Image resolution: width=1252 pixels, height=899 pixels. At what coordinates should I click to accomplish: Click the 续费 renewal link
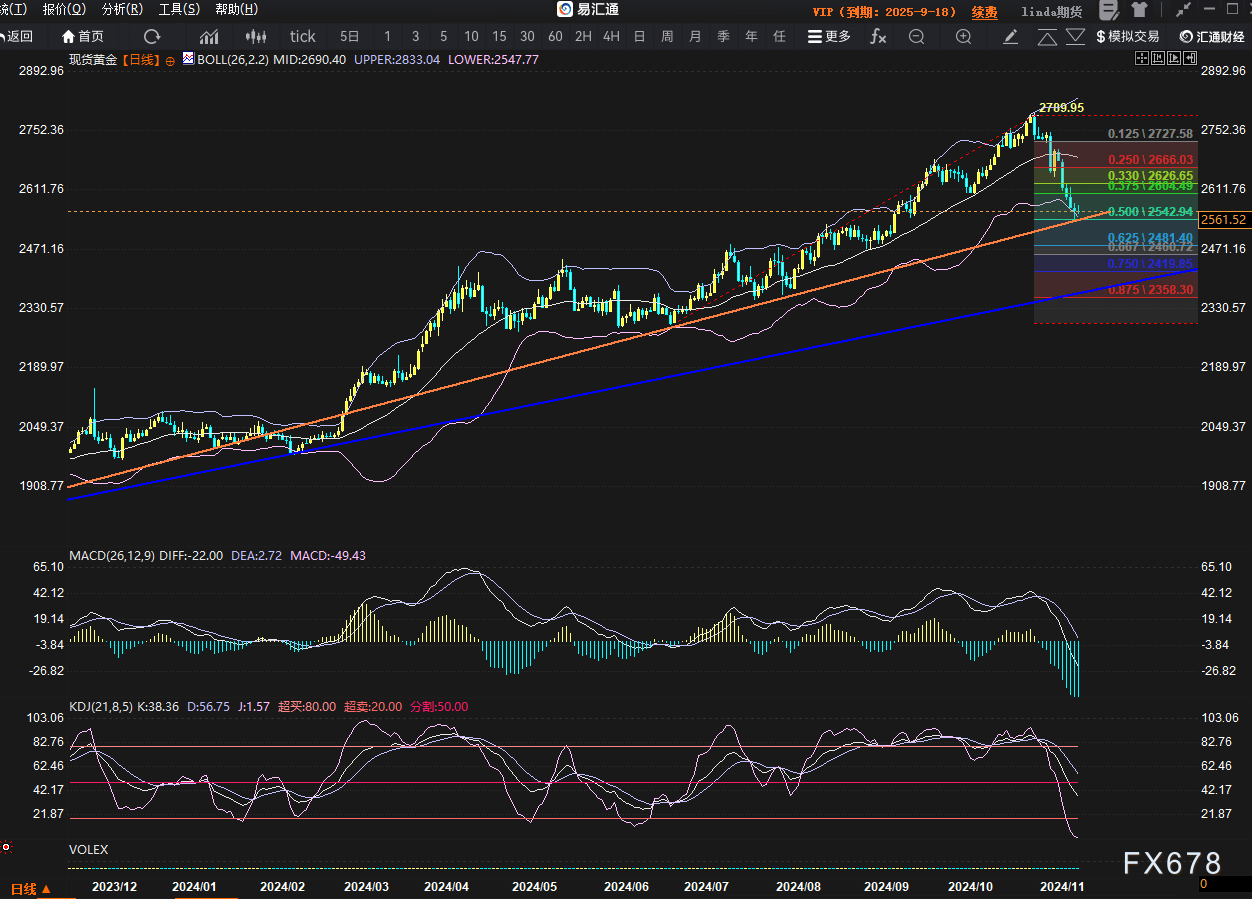tap(984, 12)
